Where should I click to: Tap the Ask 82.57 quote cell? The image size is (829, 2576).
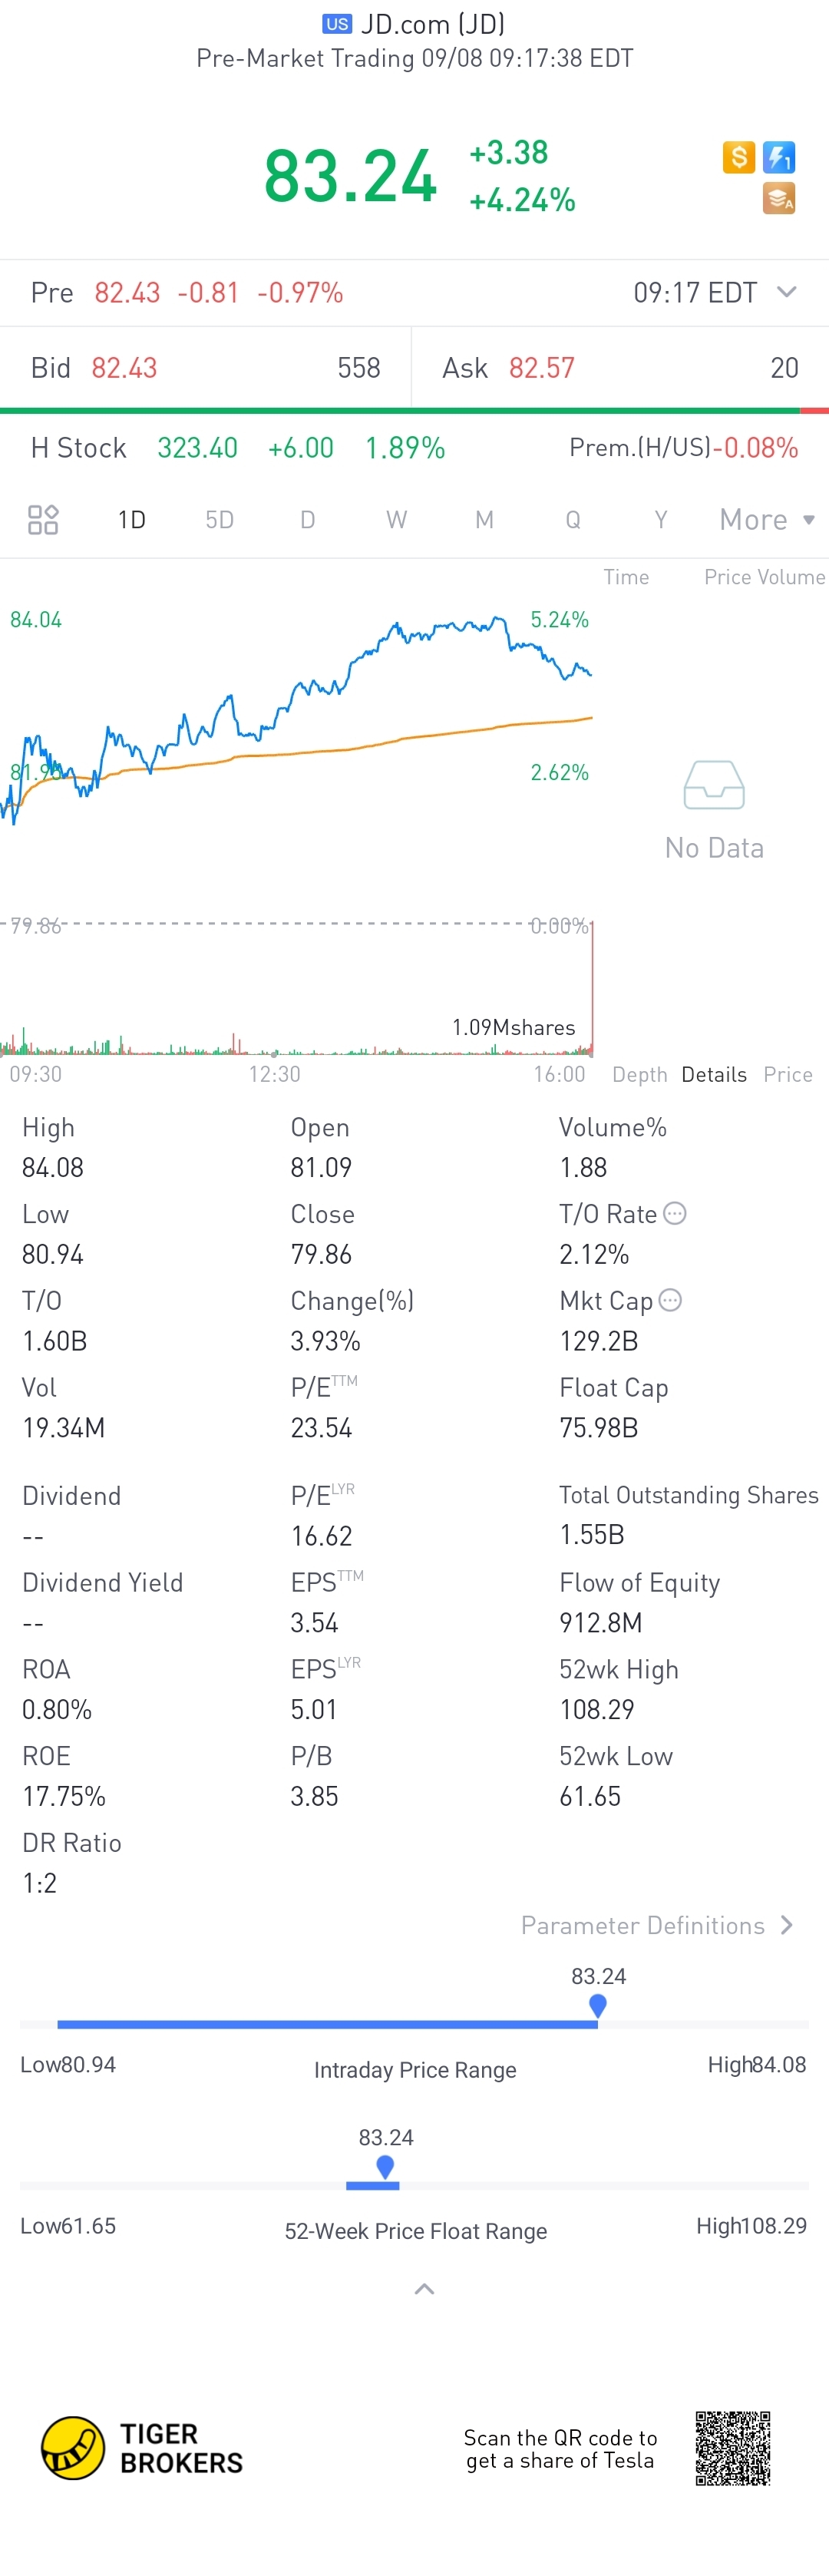(x=620, y=368)
